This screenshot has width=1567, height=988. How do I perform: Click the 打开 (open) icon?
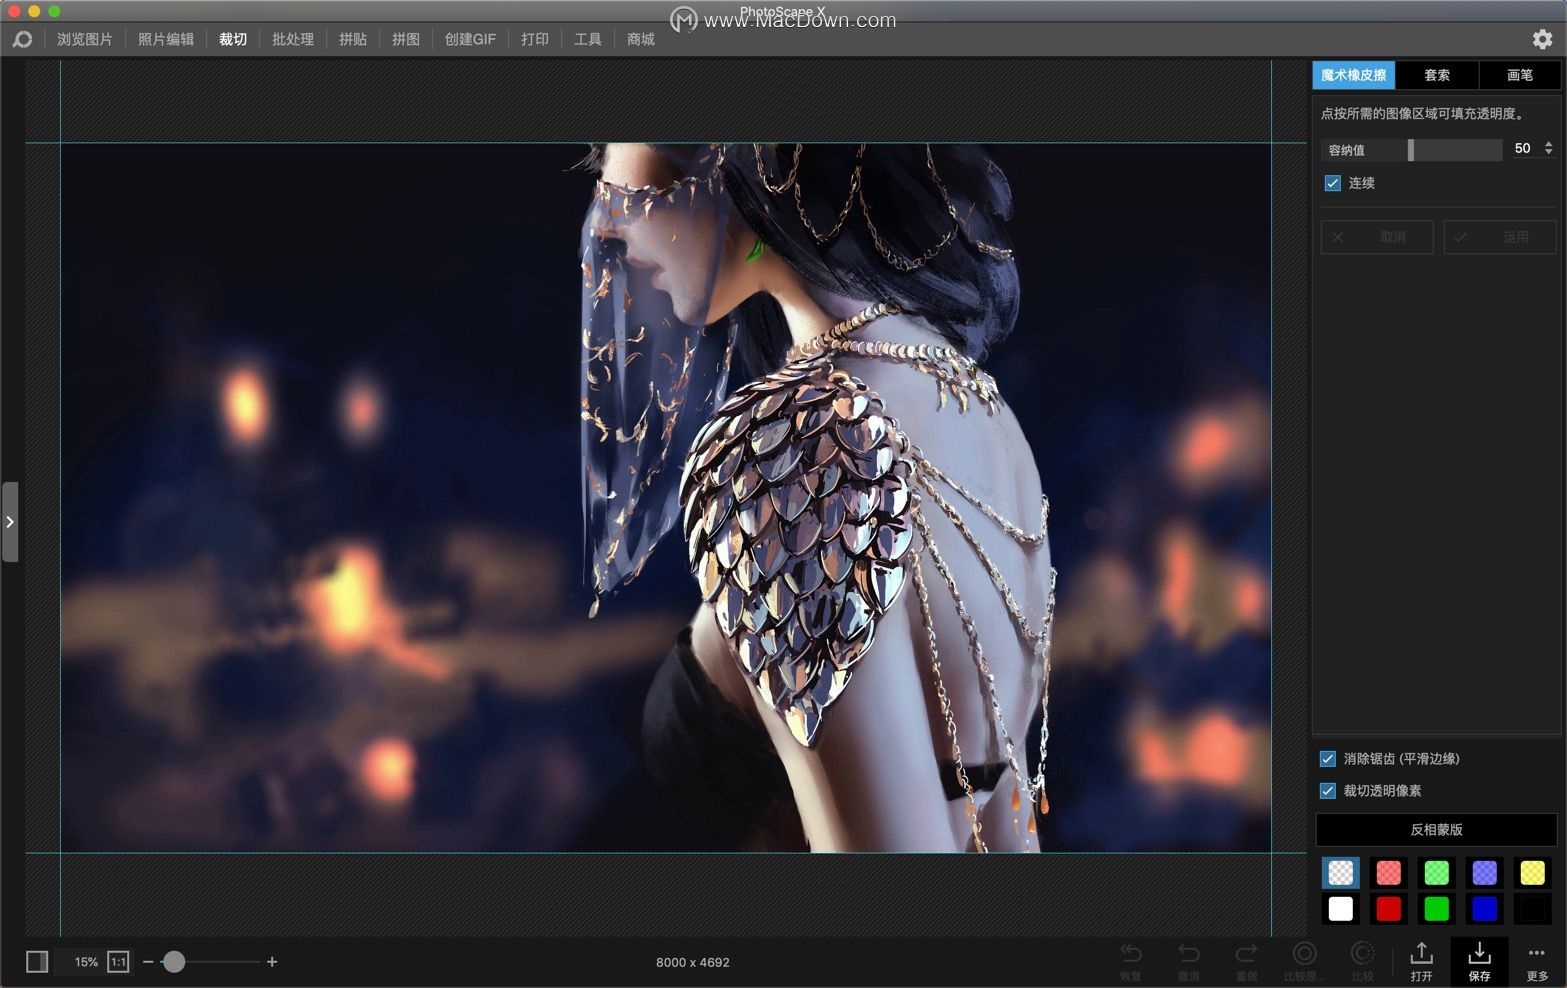tap(1421, 961)
